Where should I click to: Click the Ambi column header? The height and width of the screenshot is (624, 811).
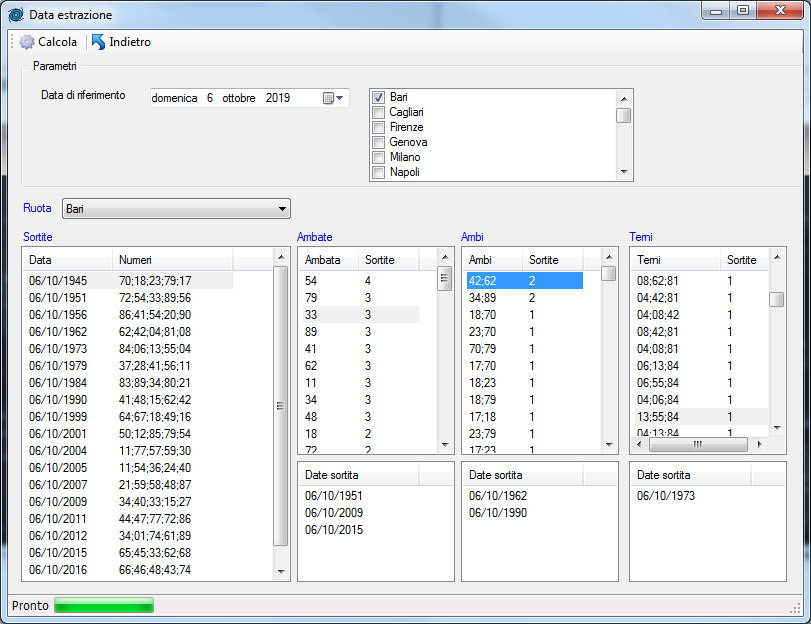click(x=492, y=260)
